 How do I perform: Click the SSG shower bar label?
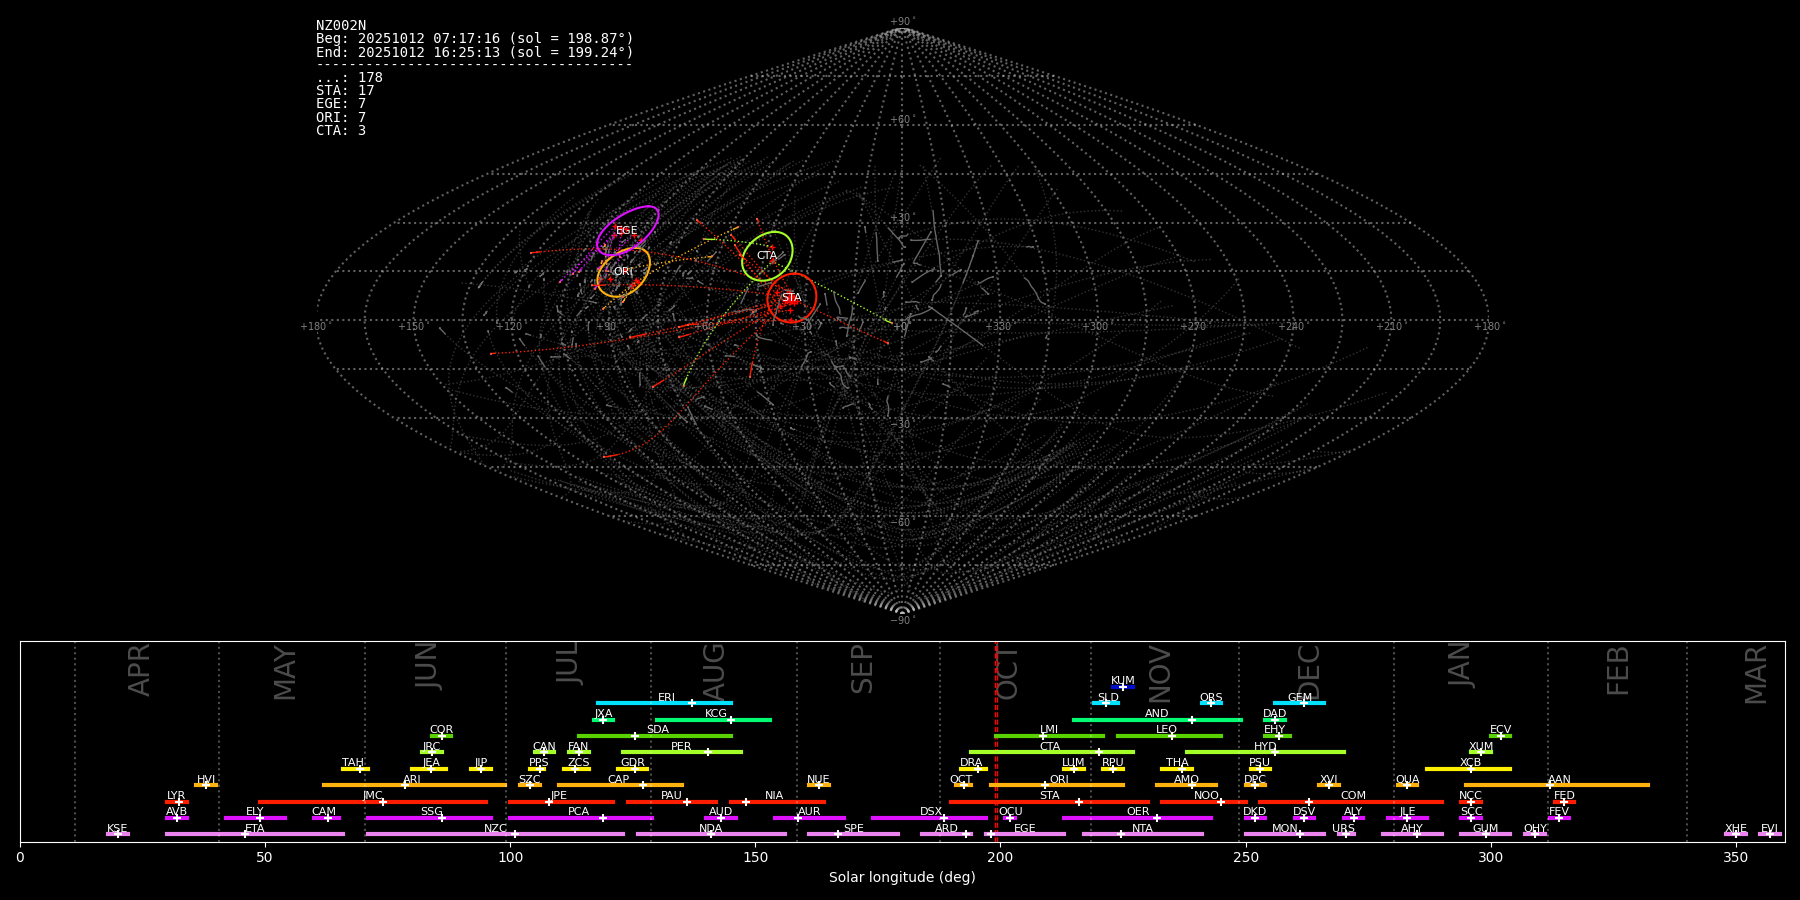tap(431, 812)
